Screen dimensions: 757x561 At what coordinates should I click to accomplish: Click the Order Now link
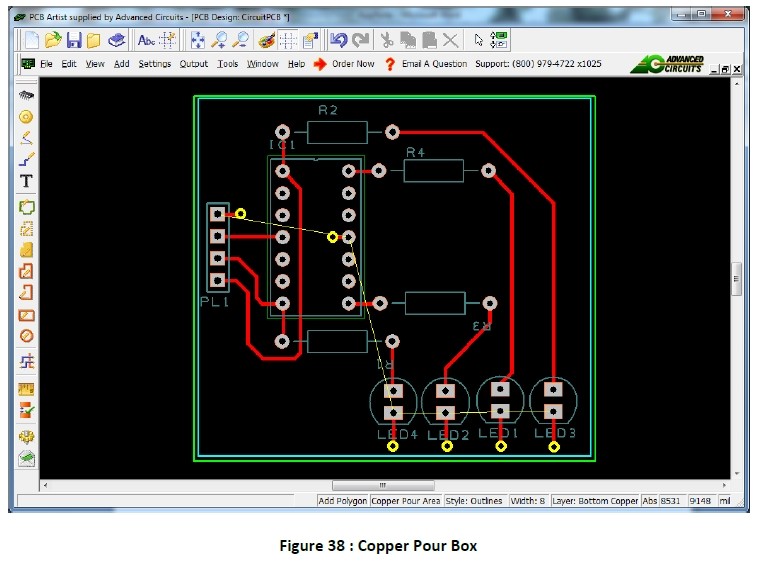352,64
